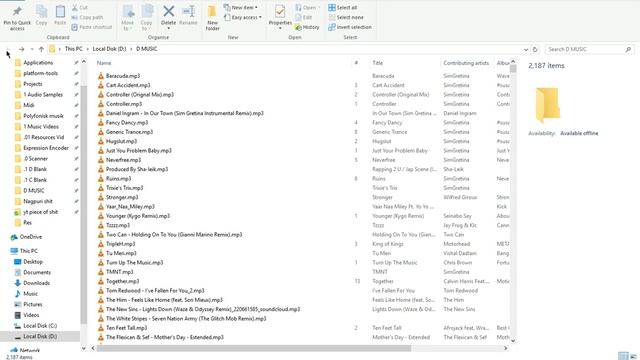Open the Easy access dropdown
The image size is (640, 360).
[243, 18]
